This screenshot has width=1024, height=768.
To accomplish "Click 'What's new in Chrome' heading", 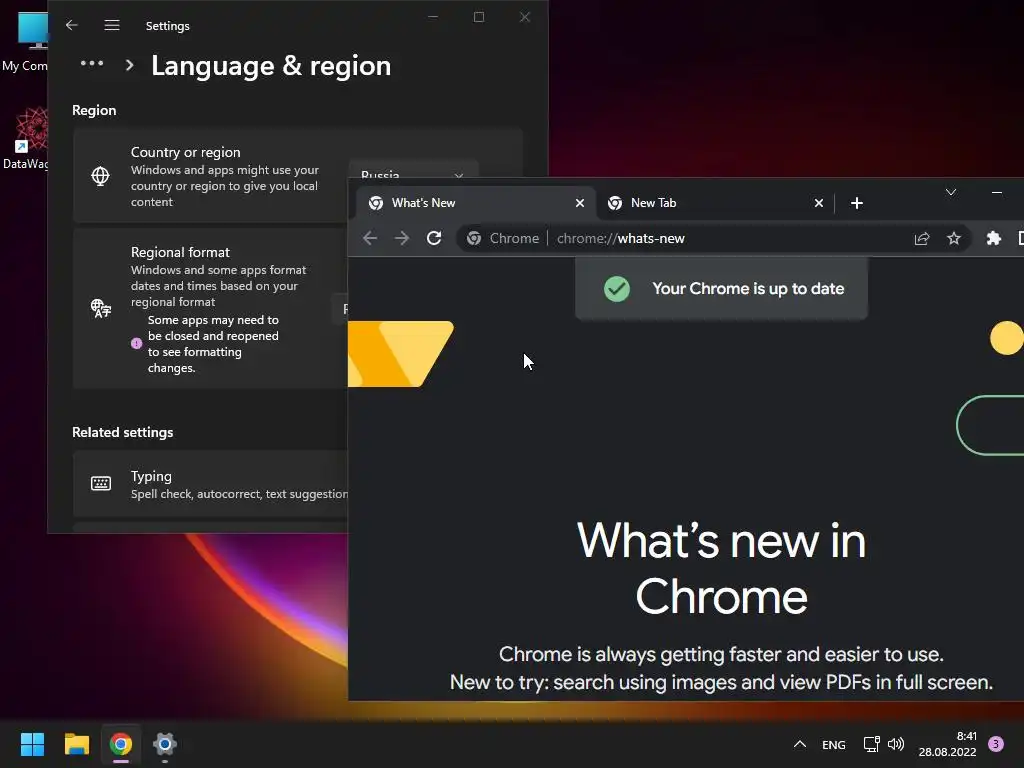I will (x=721, y=569).
